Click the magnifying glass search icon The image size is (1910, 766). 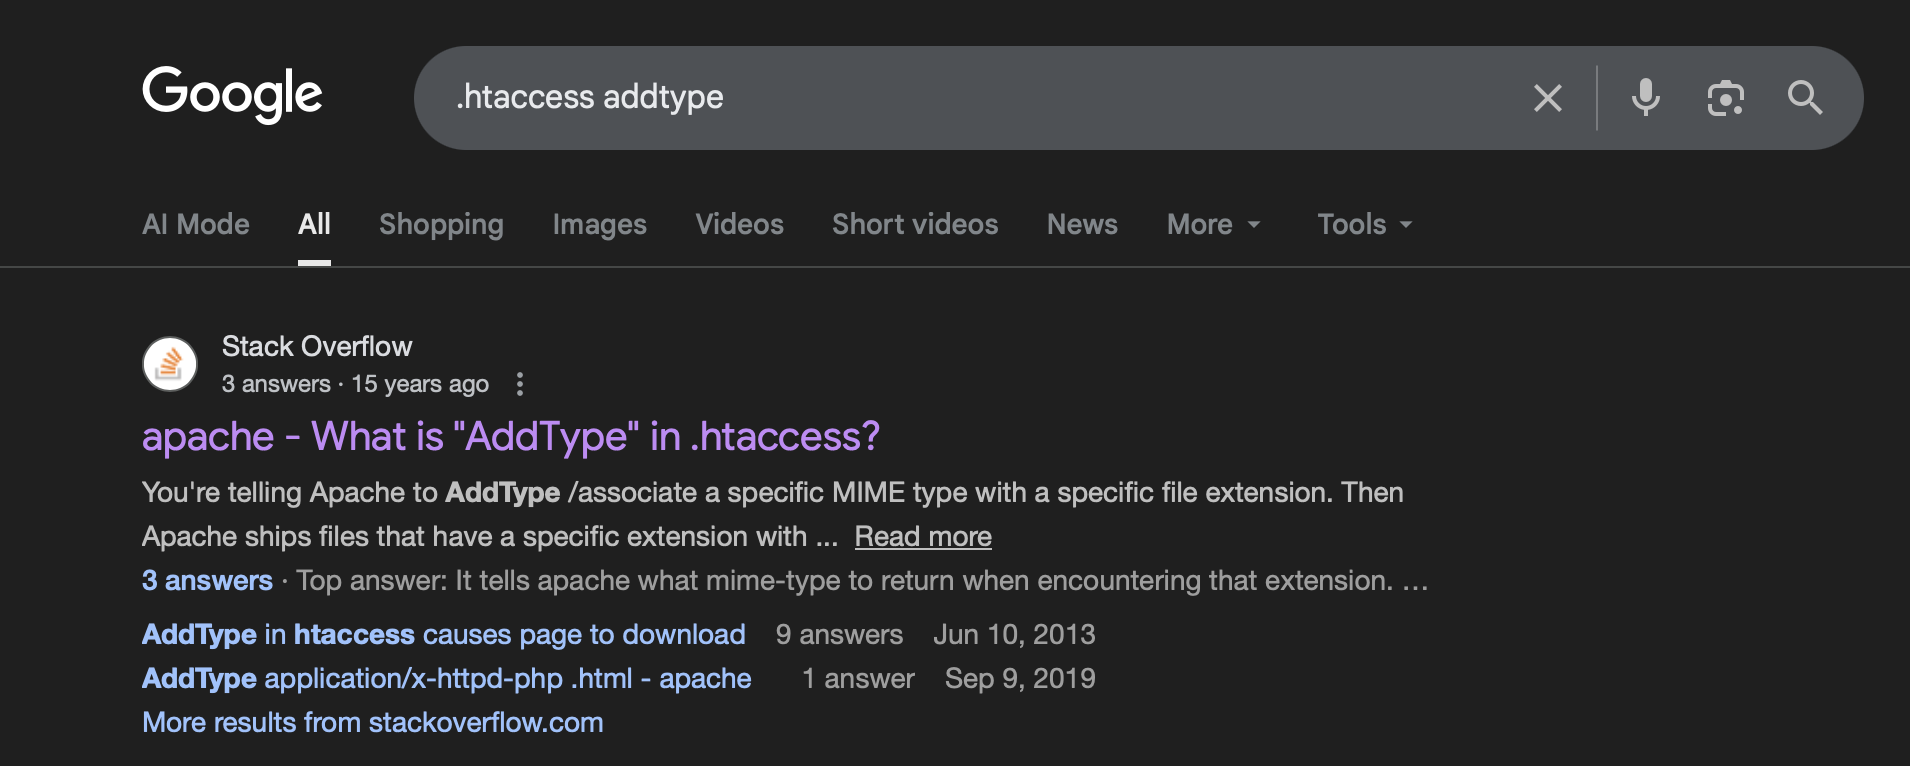pos(1804,98)
